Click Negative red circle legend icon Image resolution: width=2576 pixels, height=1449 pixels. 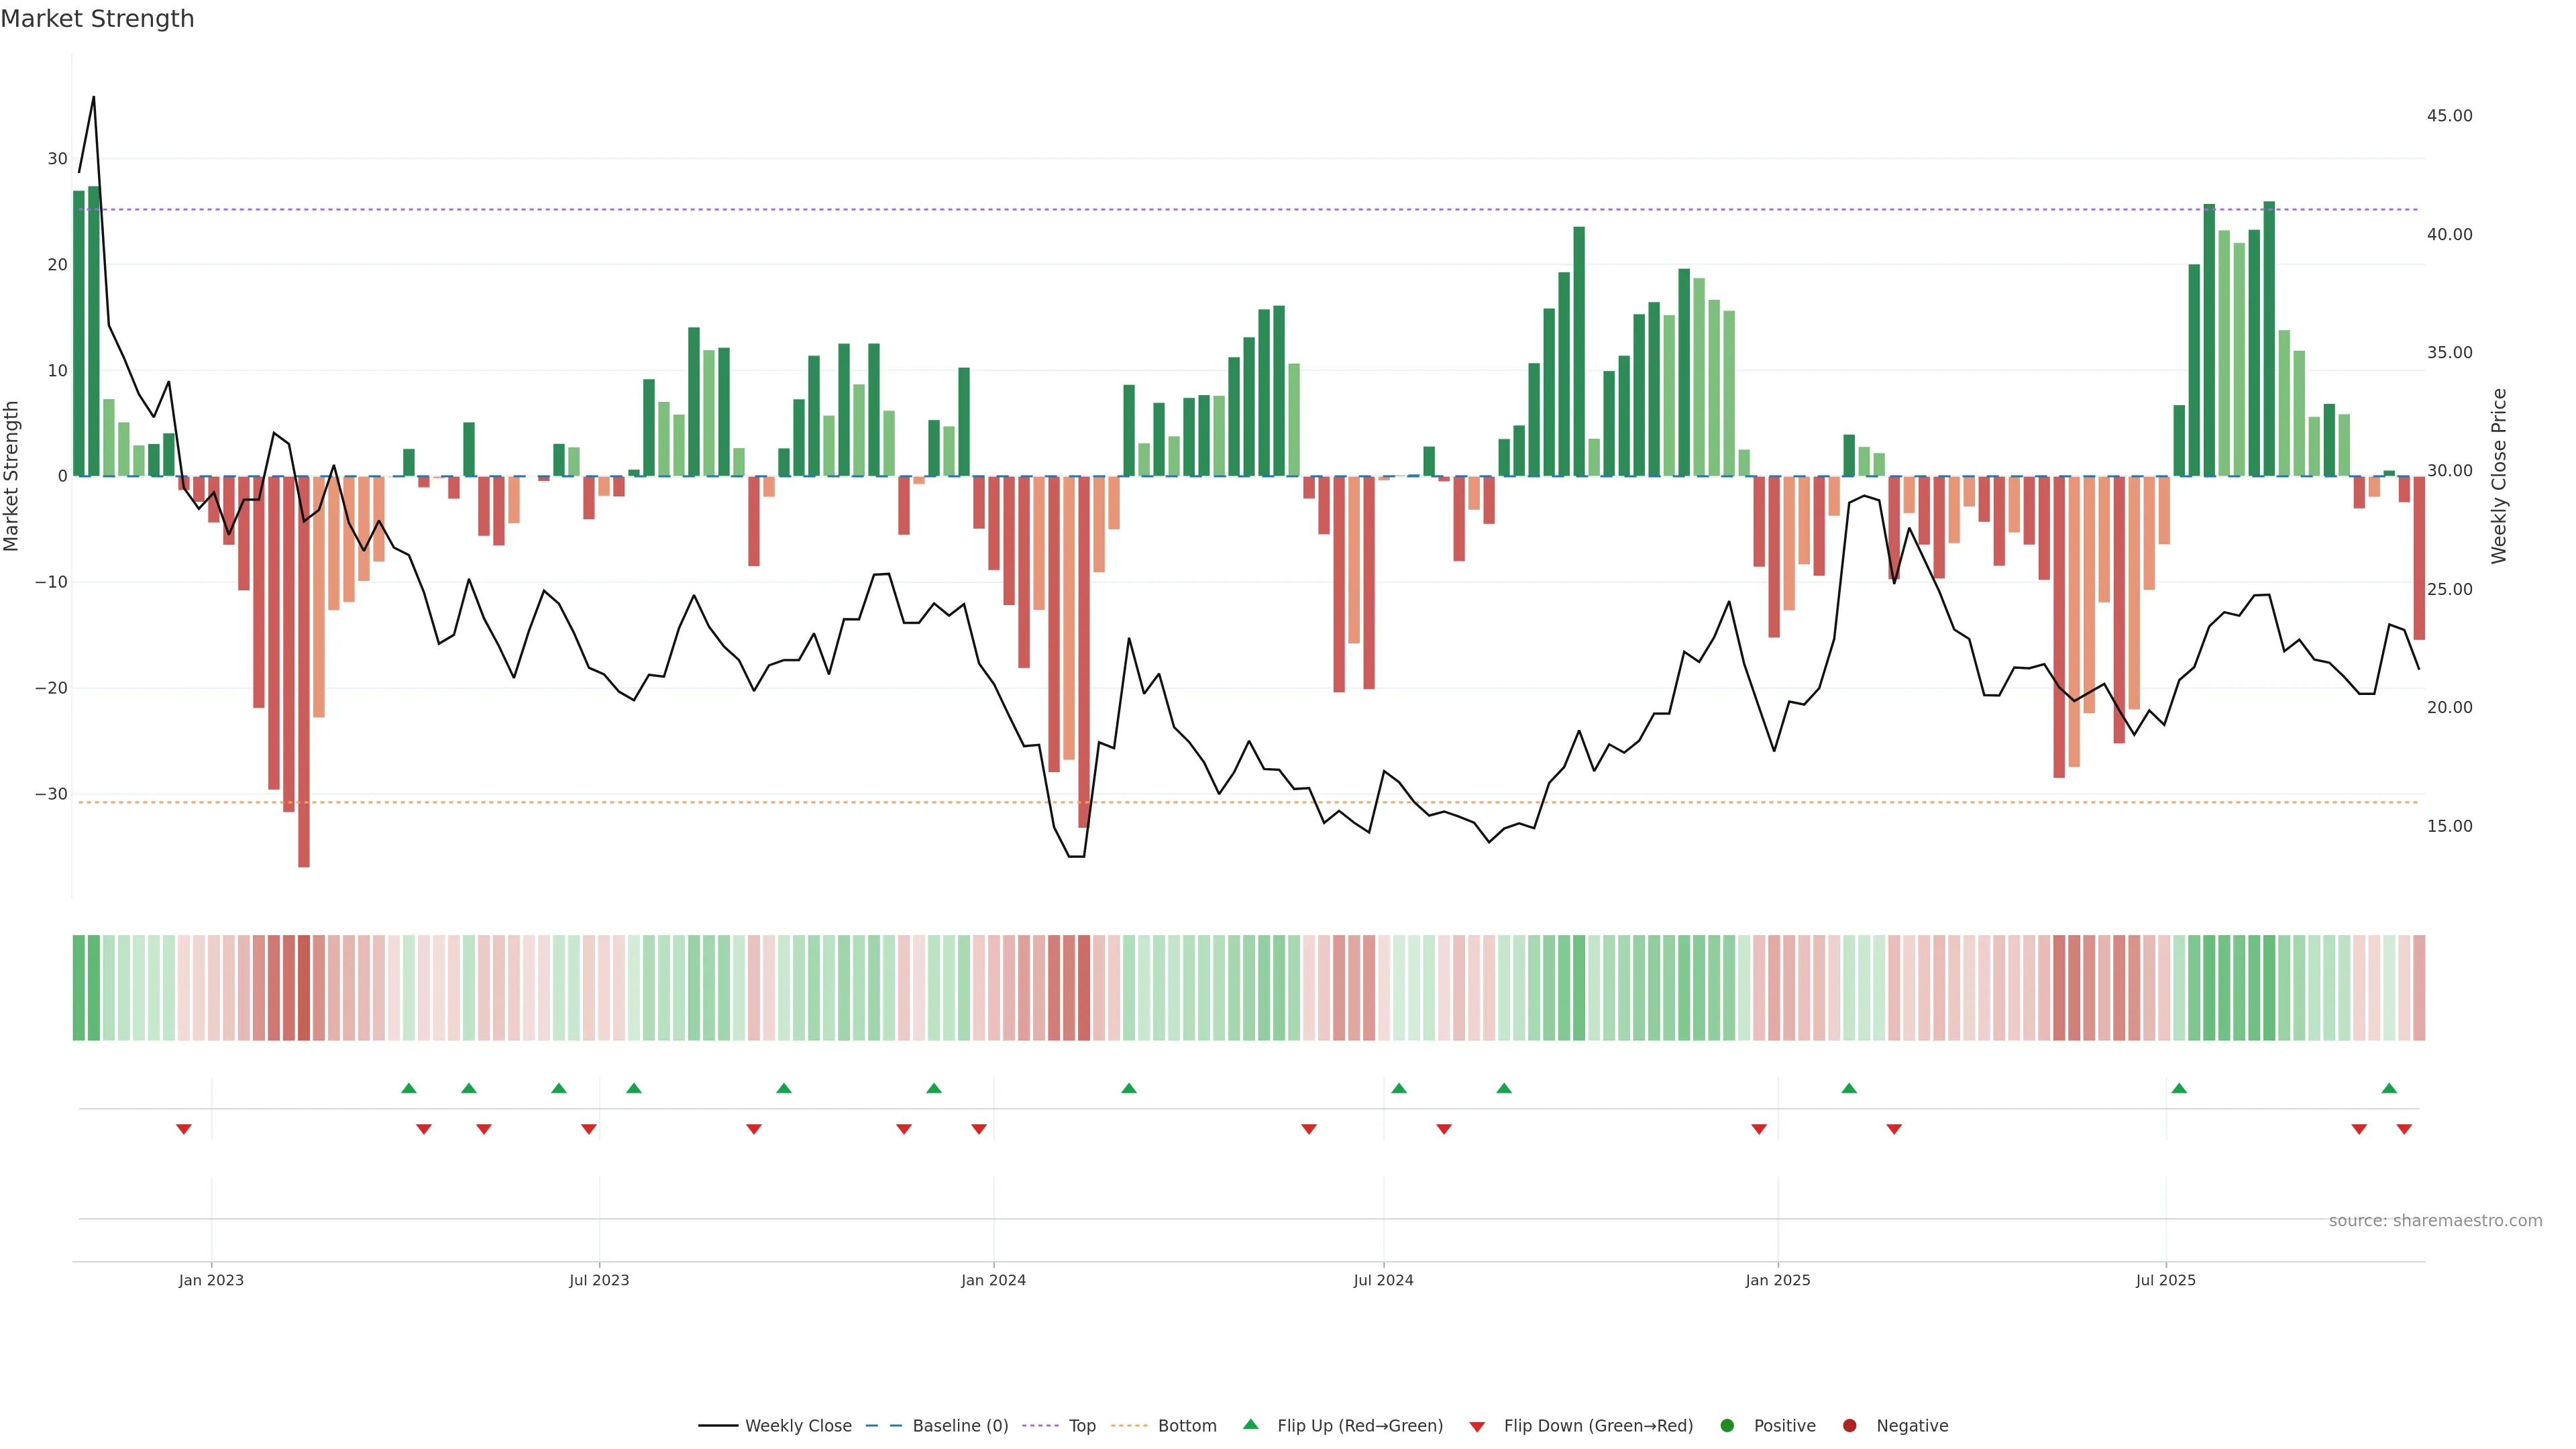point(1849,1426)
